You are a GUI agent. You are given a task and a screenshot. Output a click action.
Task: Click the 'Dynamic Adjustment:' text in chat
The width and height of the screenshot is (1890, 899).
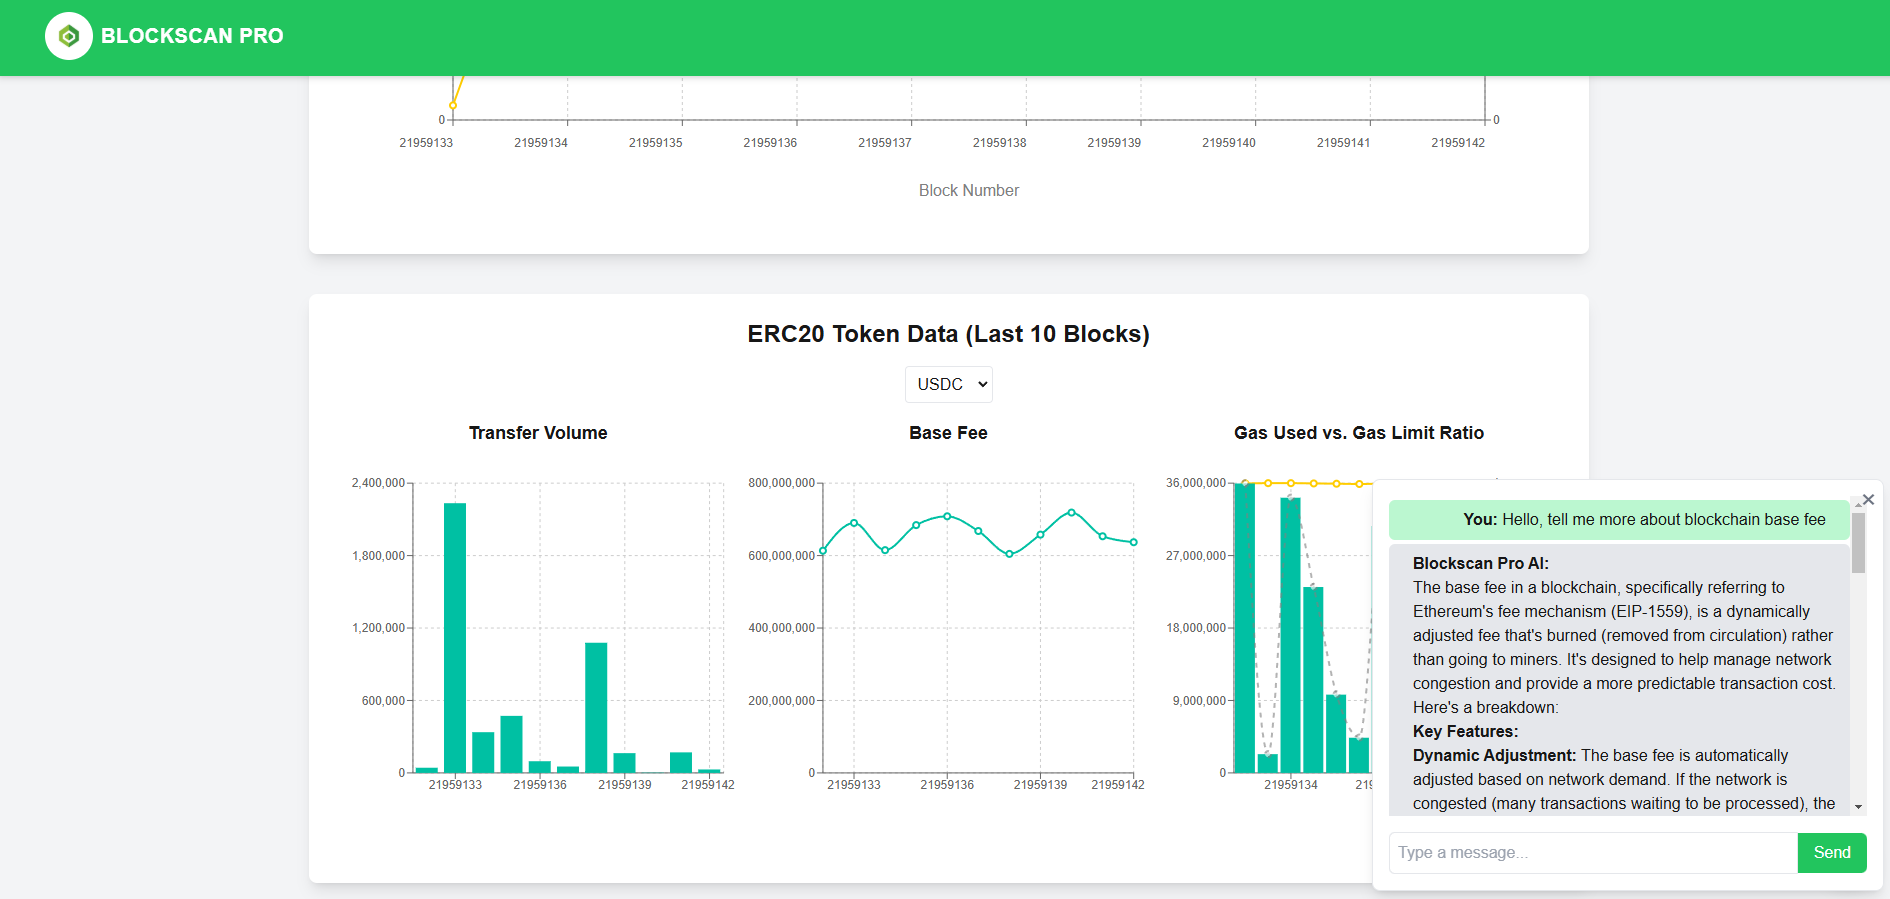(x=1494, y=756)
